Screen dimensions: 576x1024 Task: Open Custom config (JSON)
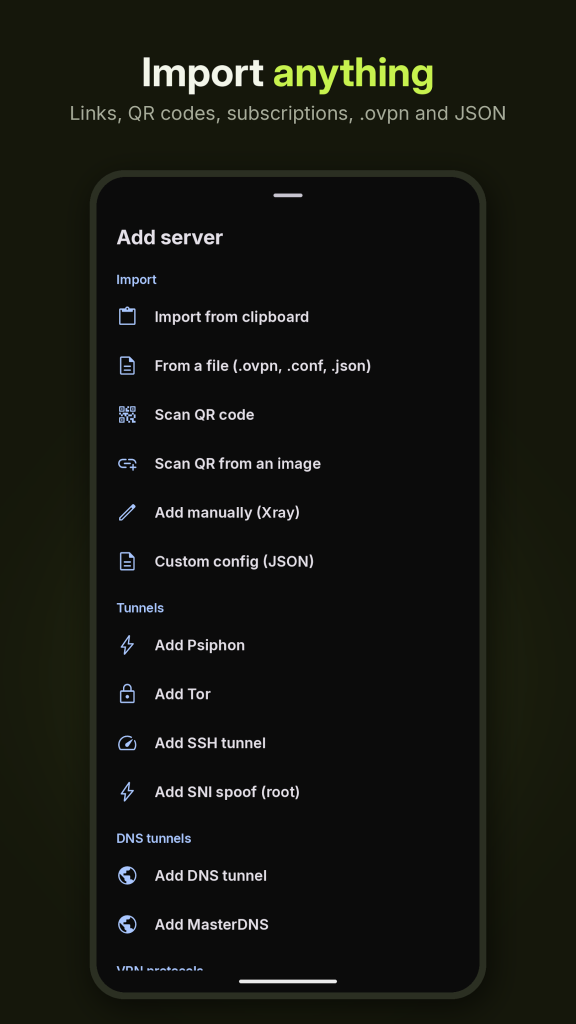pos(288,562)
